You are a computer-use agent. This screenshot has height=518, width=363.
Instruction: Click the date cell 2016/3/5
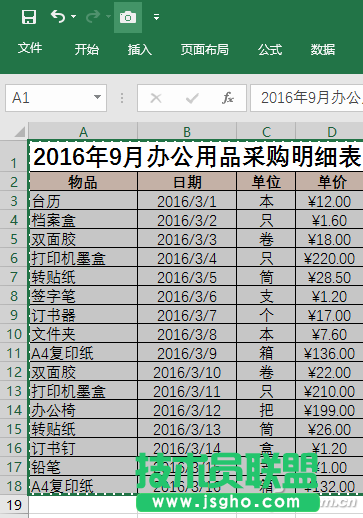click(x=187, y=277)
